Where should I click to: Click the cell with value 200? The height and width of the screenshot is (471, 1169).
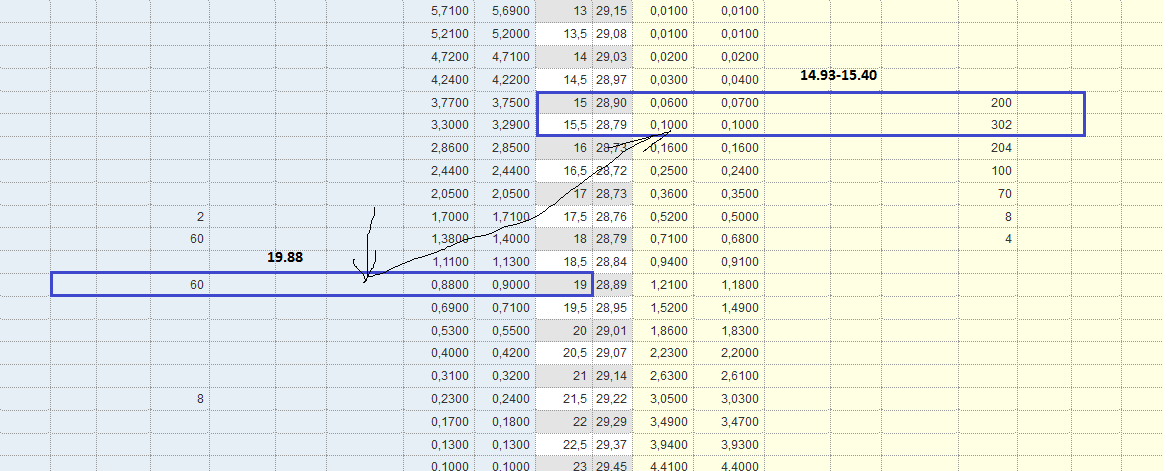tap(1001, 103)
